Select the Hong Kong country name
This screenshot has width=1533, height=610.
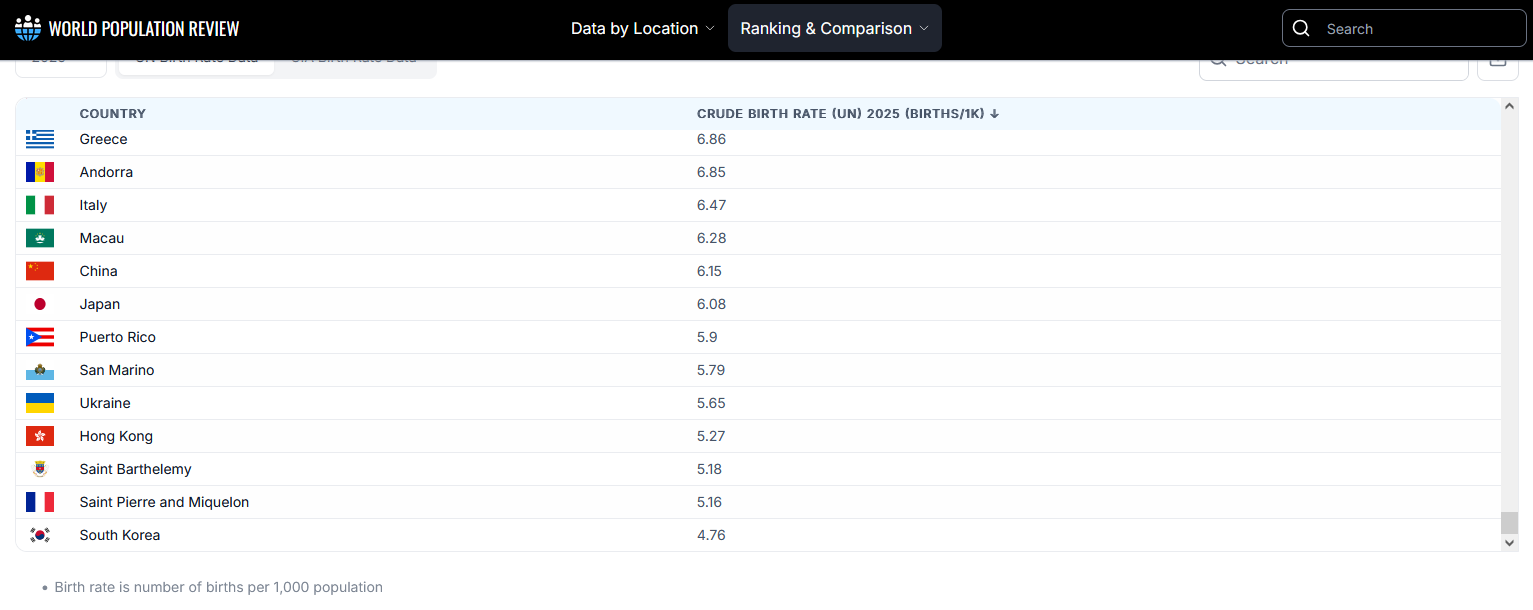116,436
